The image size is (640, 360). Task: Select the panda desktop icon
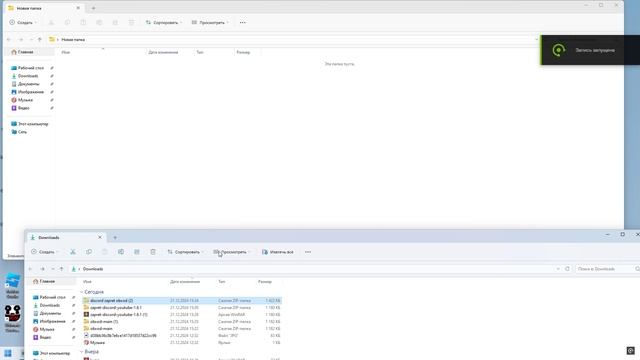click(13, 319)
